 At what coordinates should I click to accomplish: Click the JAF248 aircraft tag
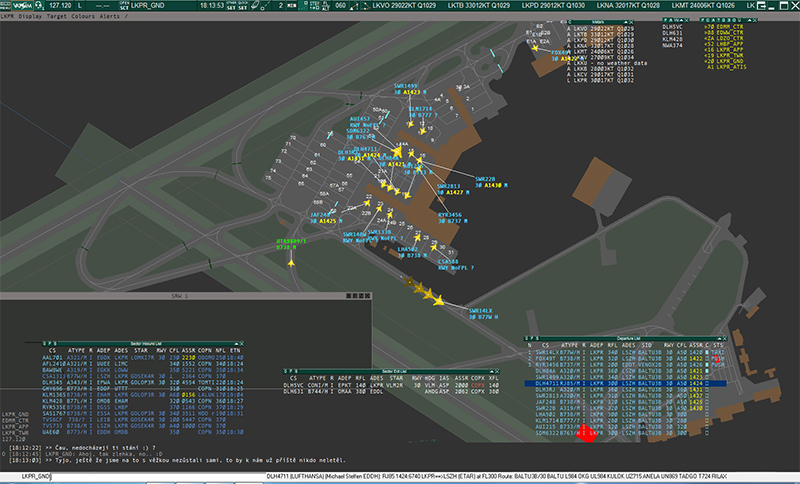(x=326, y=218)
